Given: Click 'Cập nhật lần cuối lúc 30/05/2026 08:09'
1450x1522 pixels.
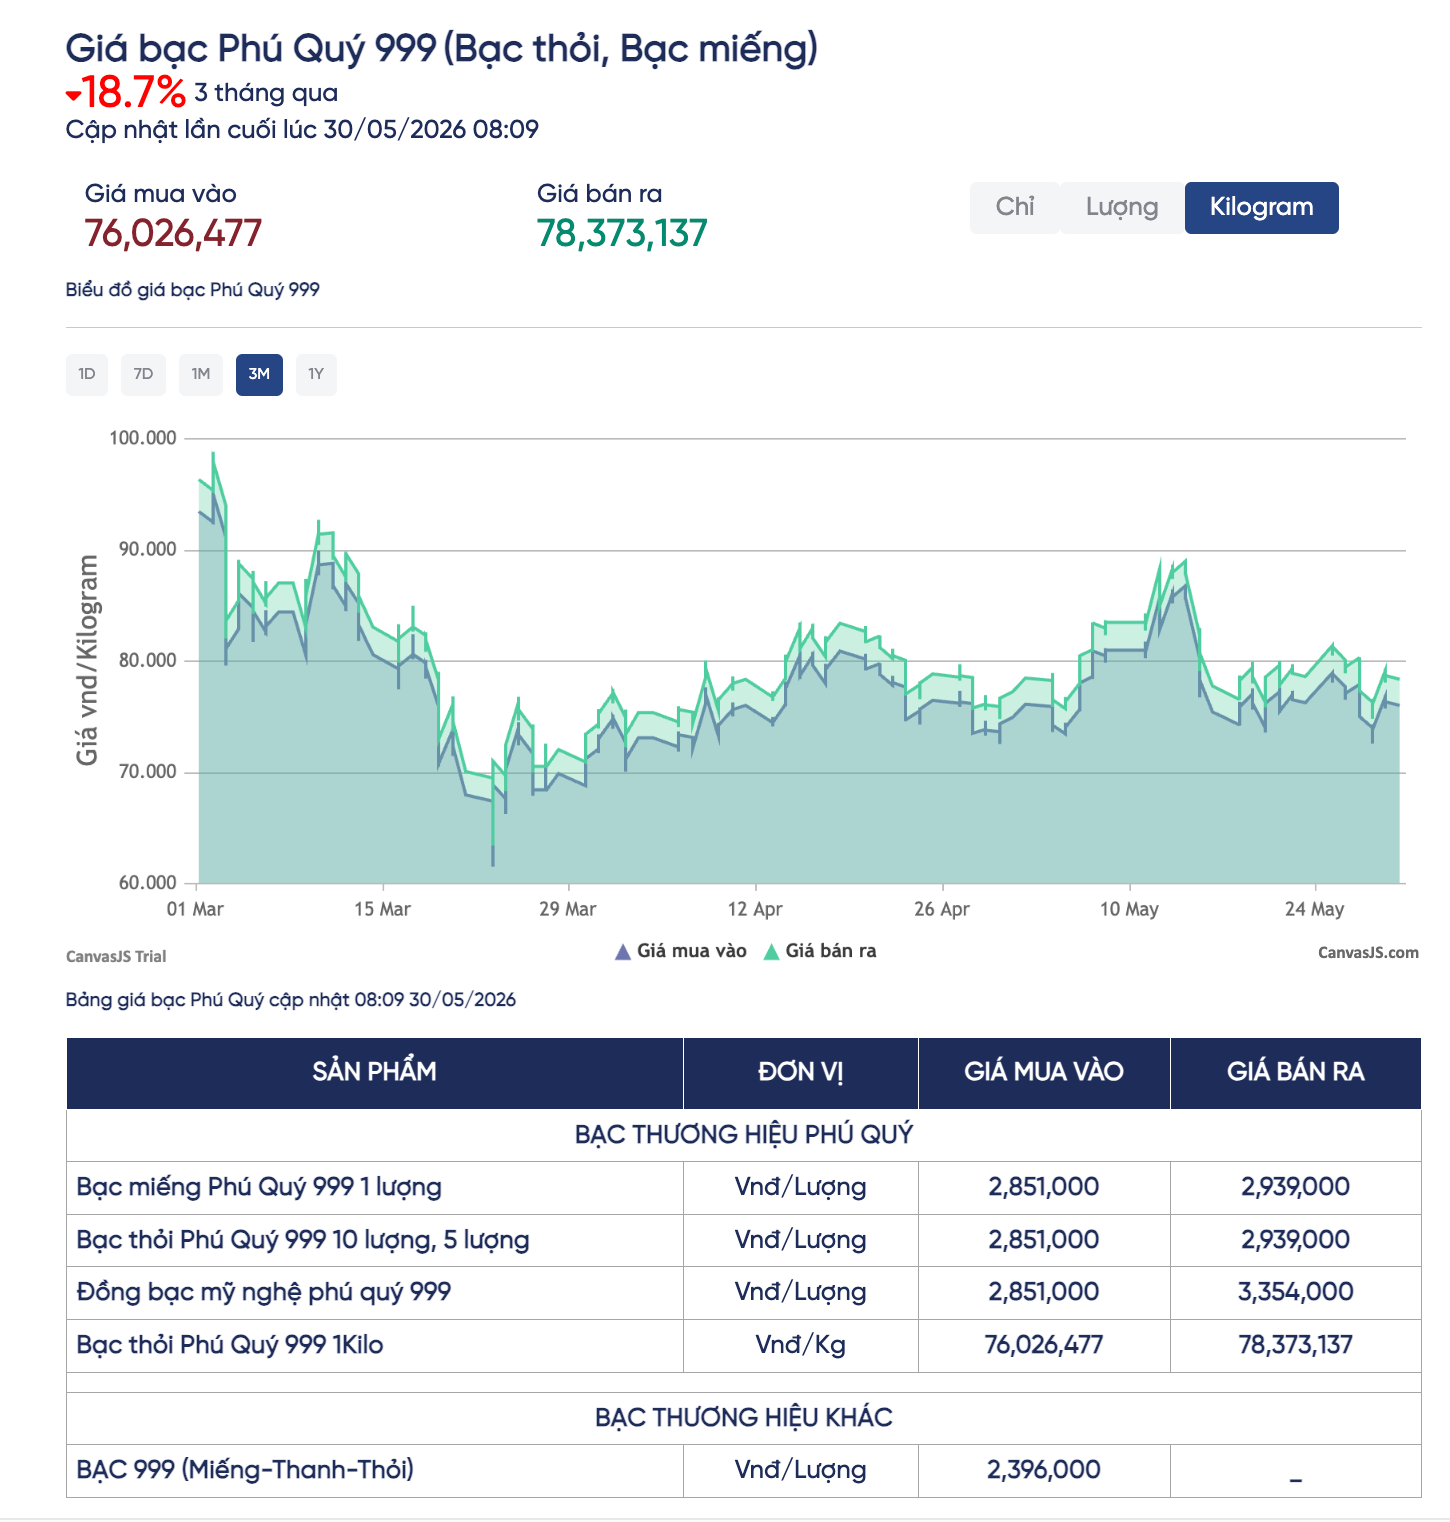Looking at the screenshot, I should (302, 129).
